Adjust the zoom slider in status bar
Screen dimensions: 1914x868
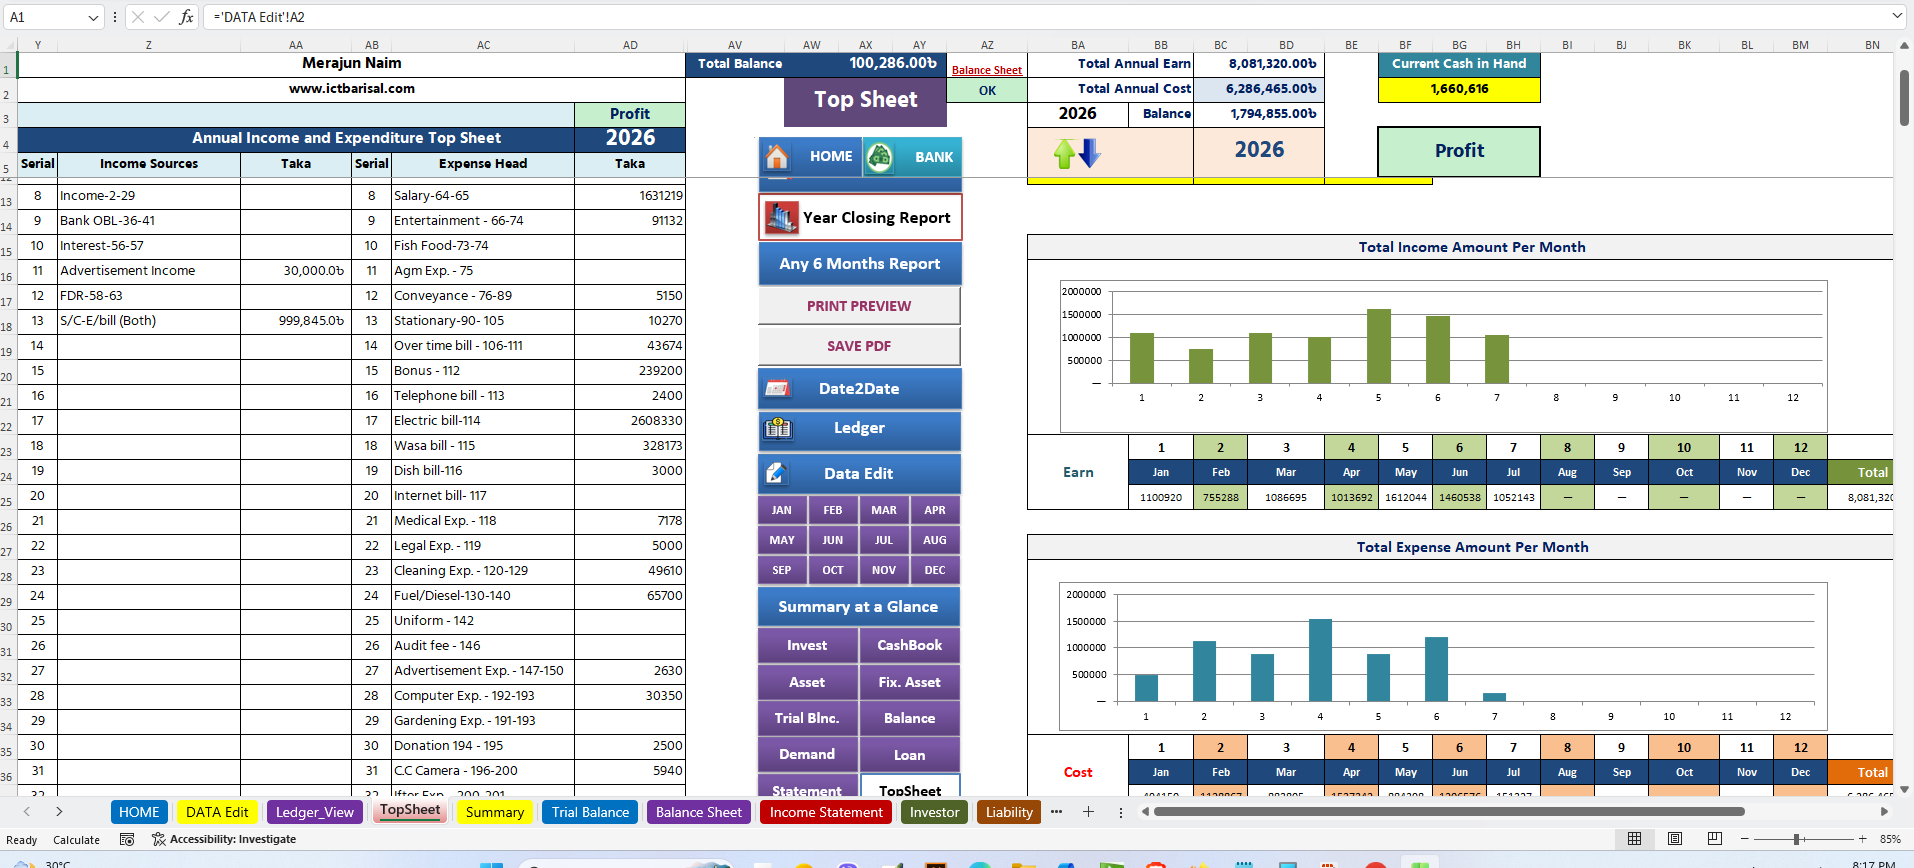(1797, 839)
